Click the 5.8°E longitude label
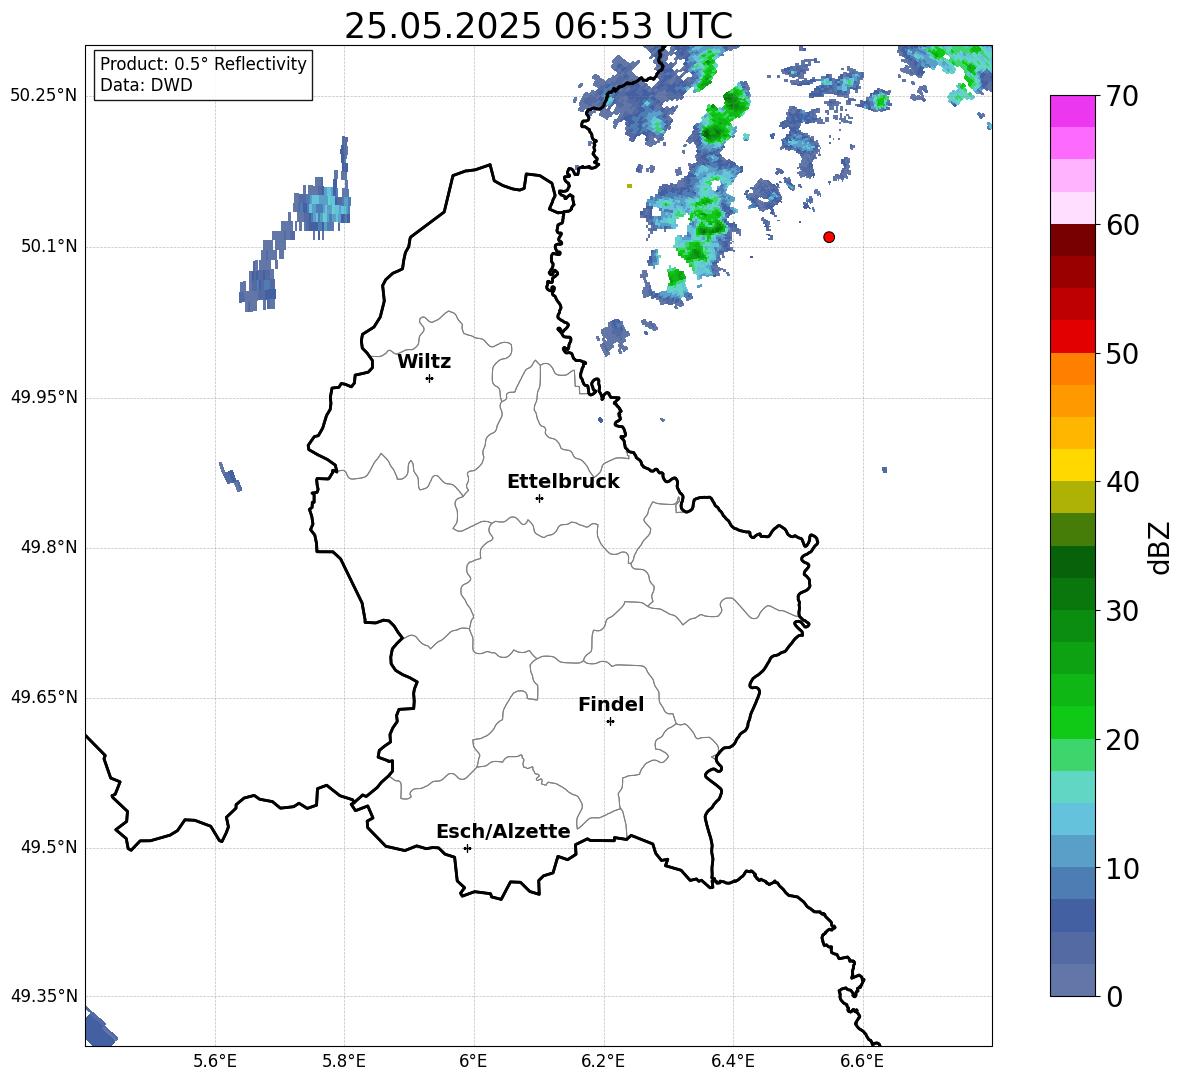The width and height of the screenshot is (1184, 1081). [x=344, y=1061]
